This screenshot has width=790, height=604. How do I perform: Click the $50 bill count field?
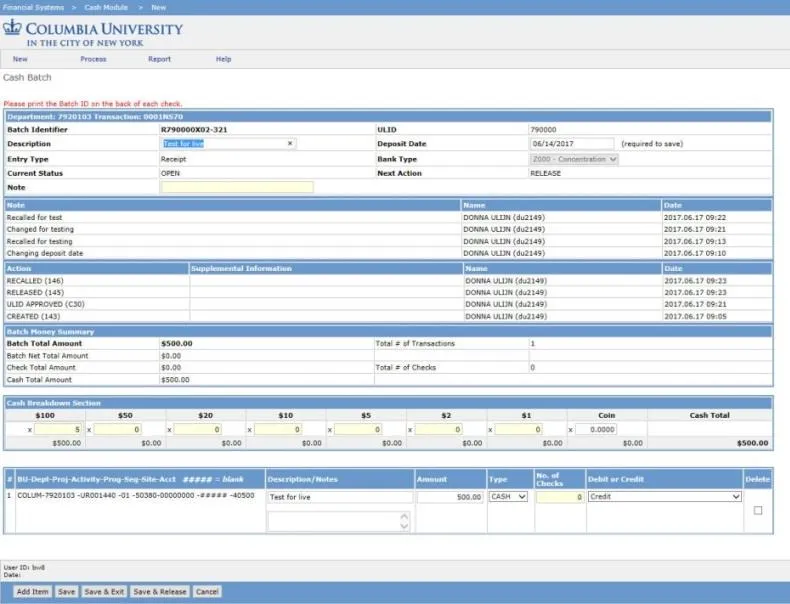[x=117, y=430]
